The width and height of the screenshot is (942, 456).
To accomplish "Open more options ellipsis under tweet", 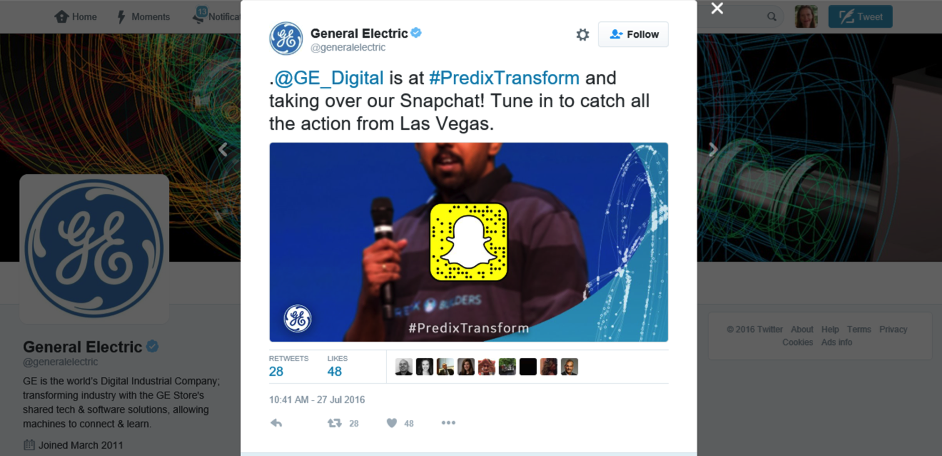I will pos(448,423).
